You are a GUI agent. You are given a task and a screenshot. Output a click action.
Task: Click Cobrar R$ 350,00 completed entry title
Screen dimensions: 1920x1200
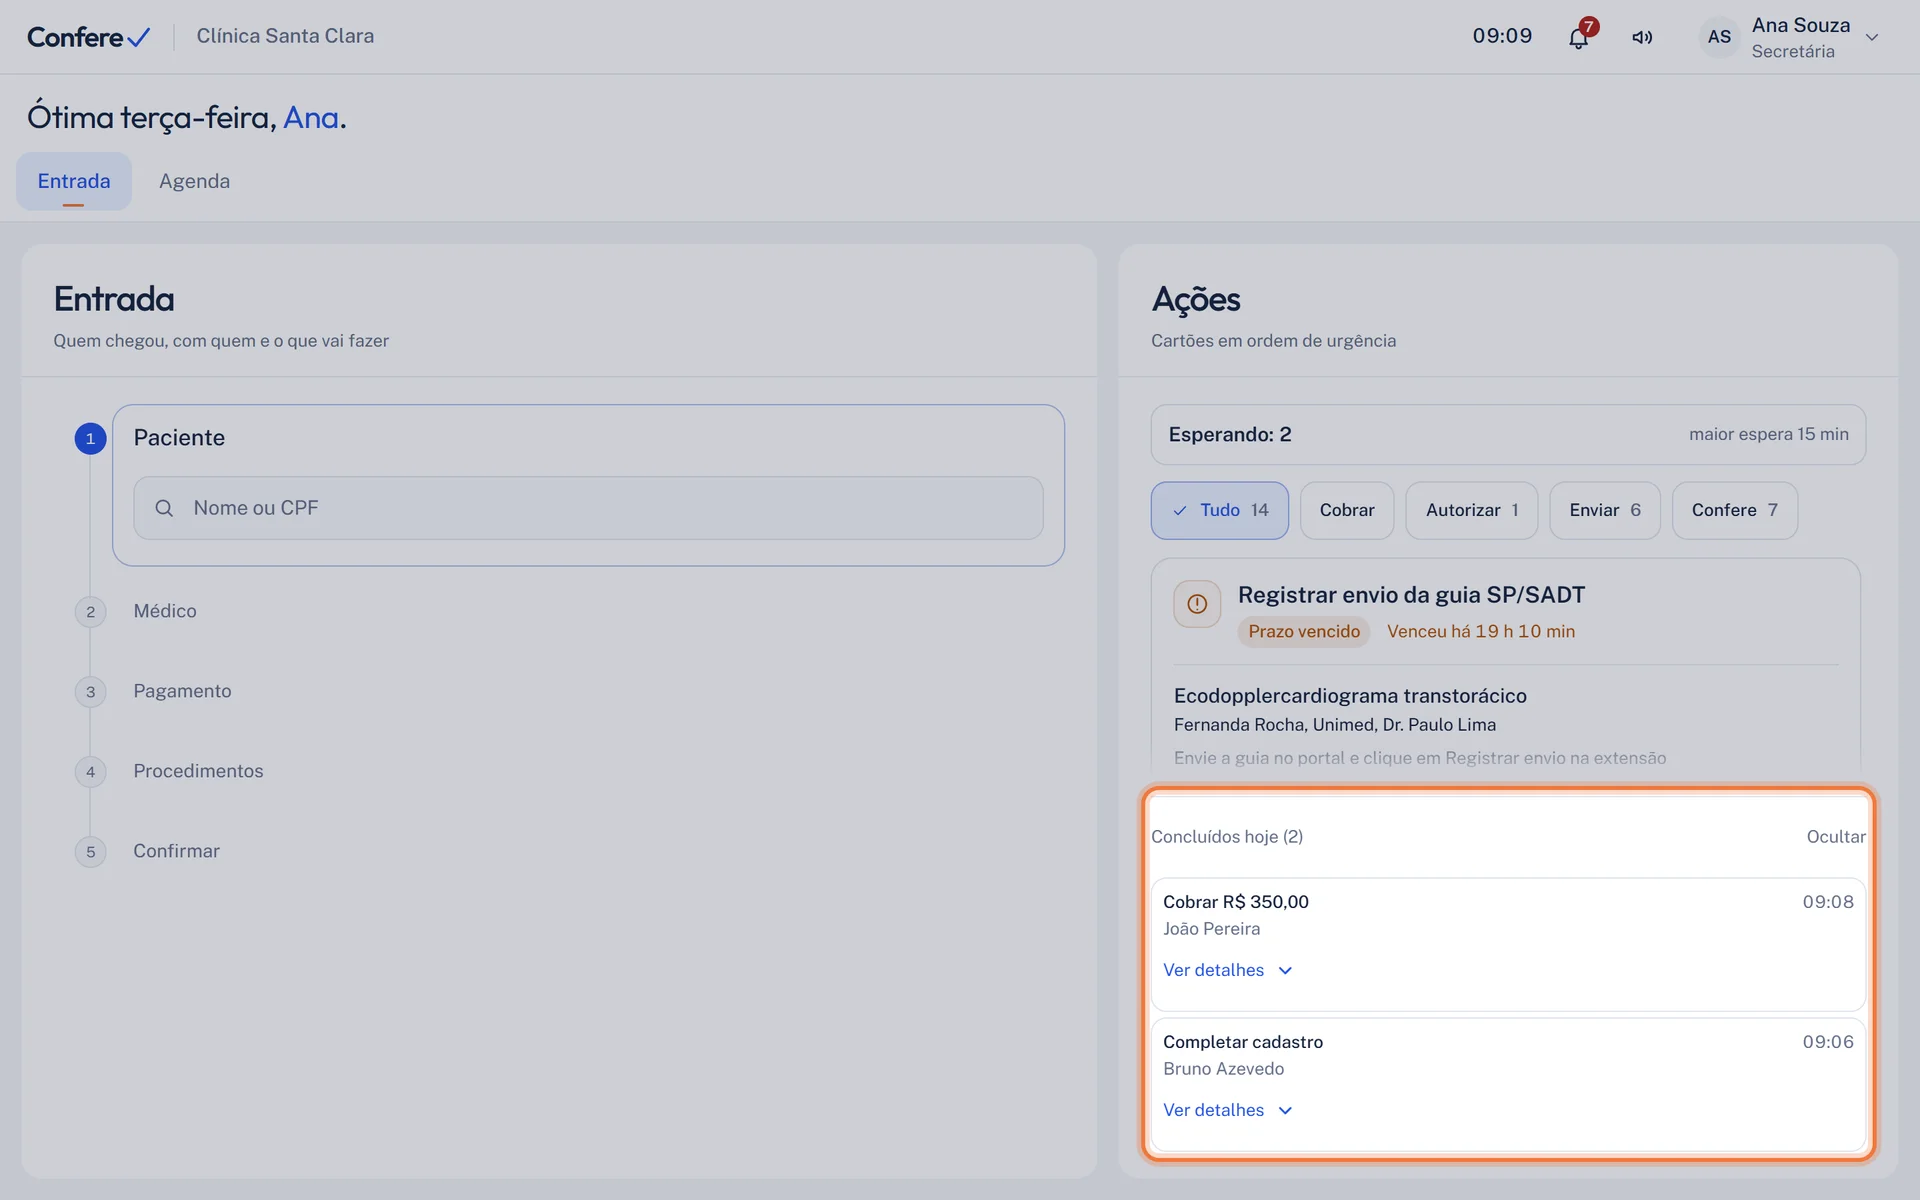[x=1236, y=902]
